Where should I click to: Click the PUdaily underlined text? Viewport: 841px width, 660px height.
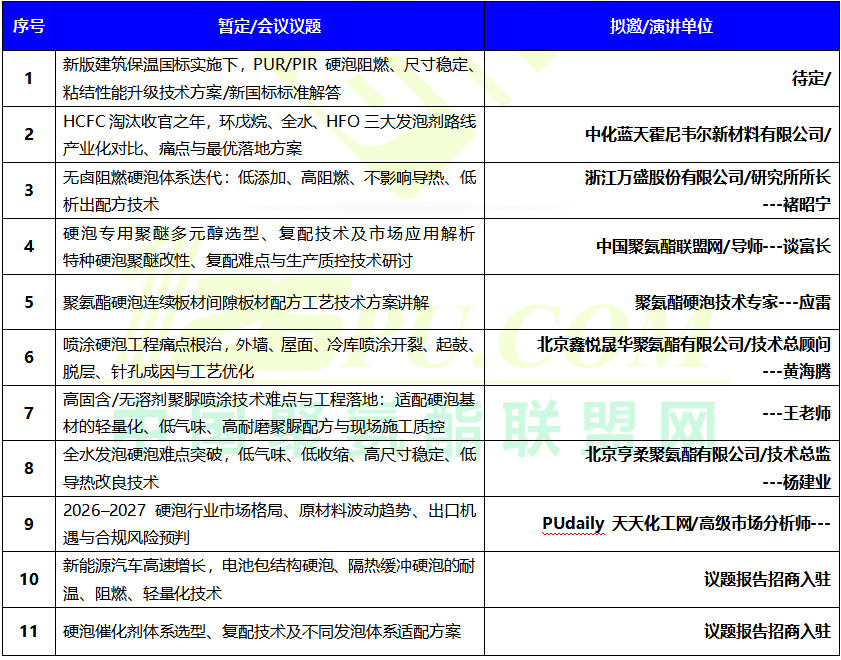pos(573,523)
